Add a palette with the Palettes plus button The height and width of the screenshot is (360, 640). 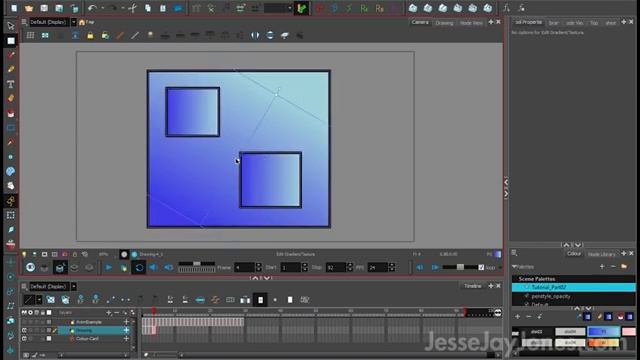coord(602,267)
